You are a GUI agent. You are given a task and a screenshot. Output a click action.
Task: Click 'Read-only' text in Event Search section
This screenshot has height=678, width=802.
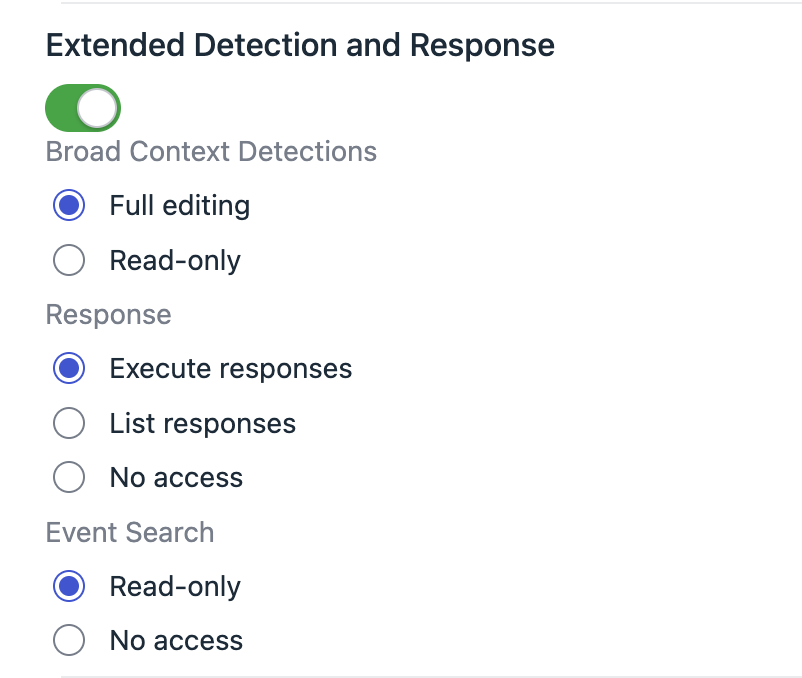pyautogui.click(x=175, y=586)
